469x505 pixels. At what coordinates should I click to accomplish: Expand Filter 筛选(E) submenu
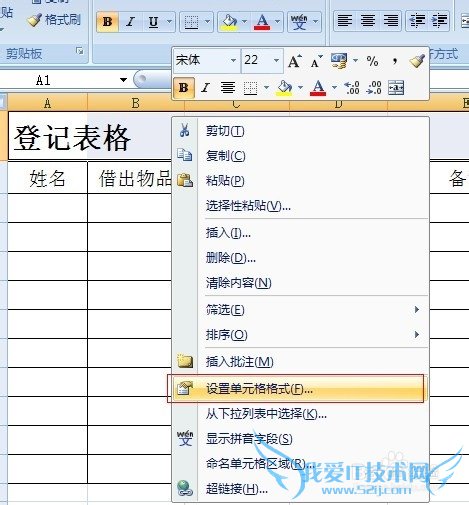click(x=300, y=310)
